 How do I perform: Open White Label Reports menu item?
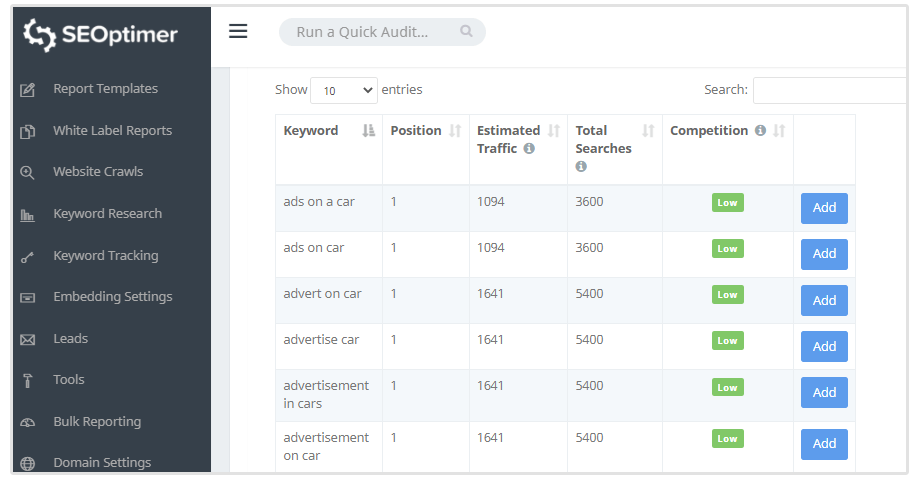click(x=112, y=131)
